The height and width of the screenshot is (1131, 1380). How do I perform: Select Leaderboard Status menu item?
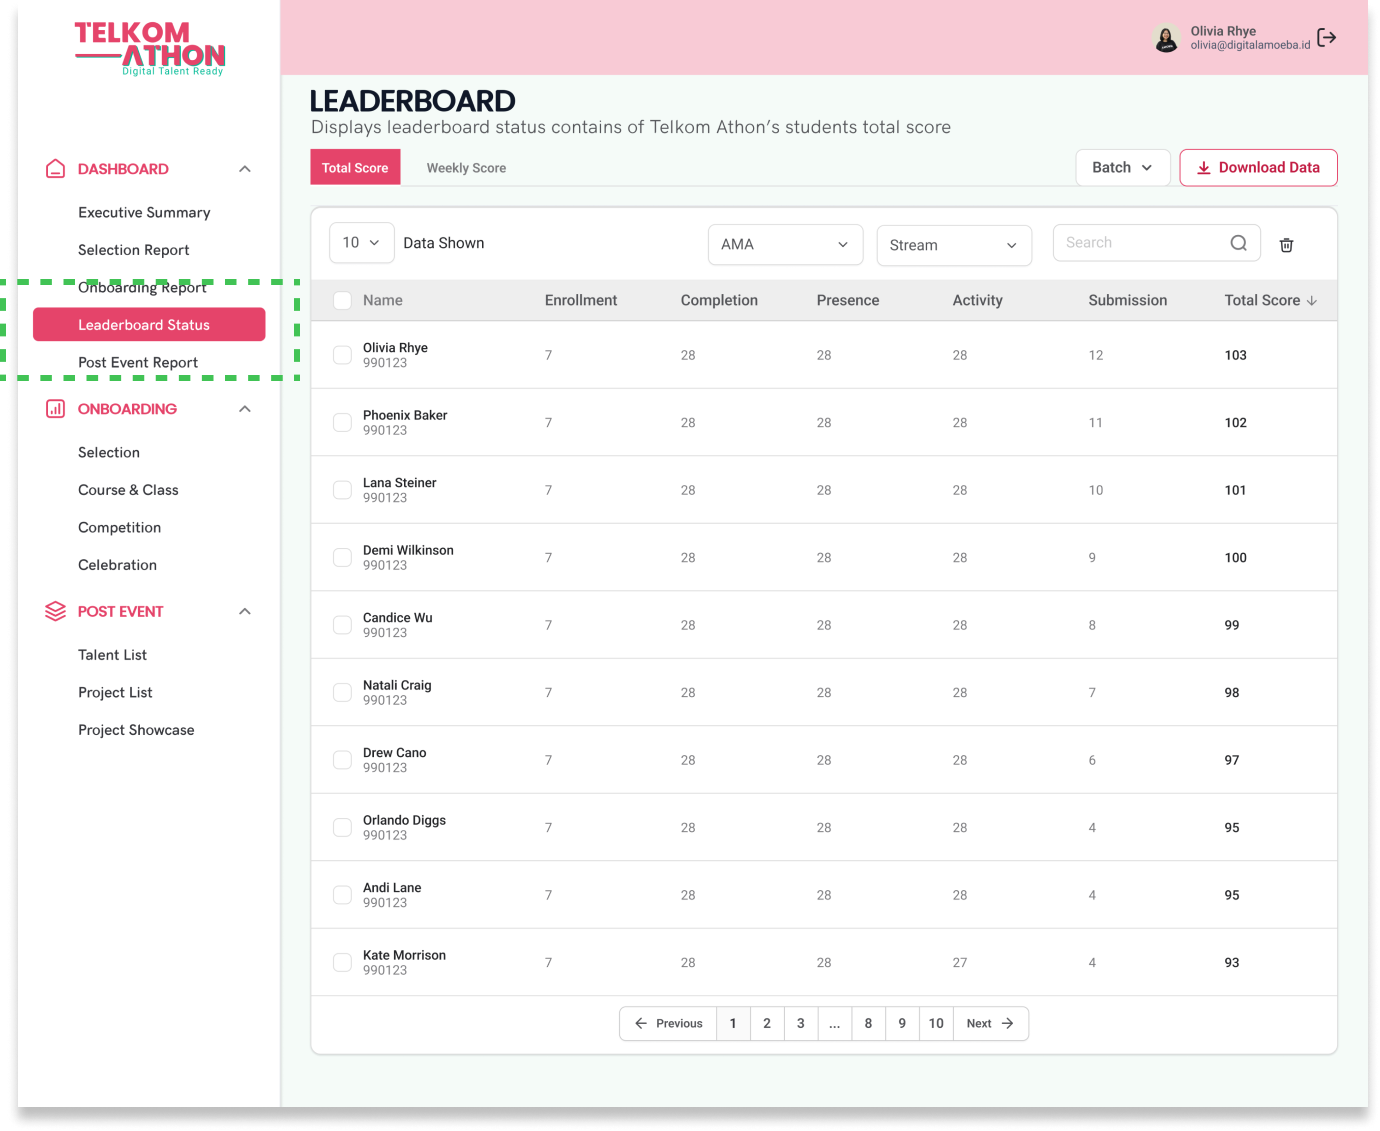[x=149, y=324]
